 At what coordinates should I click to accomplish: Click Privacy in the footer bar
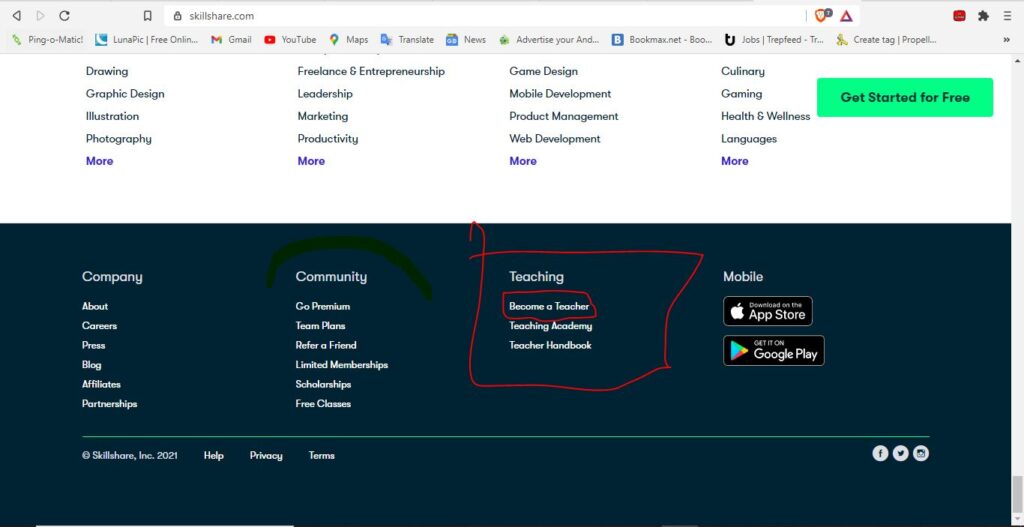point(266,456)
